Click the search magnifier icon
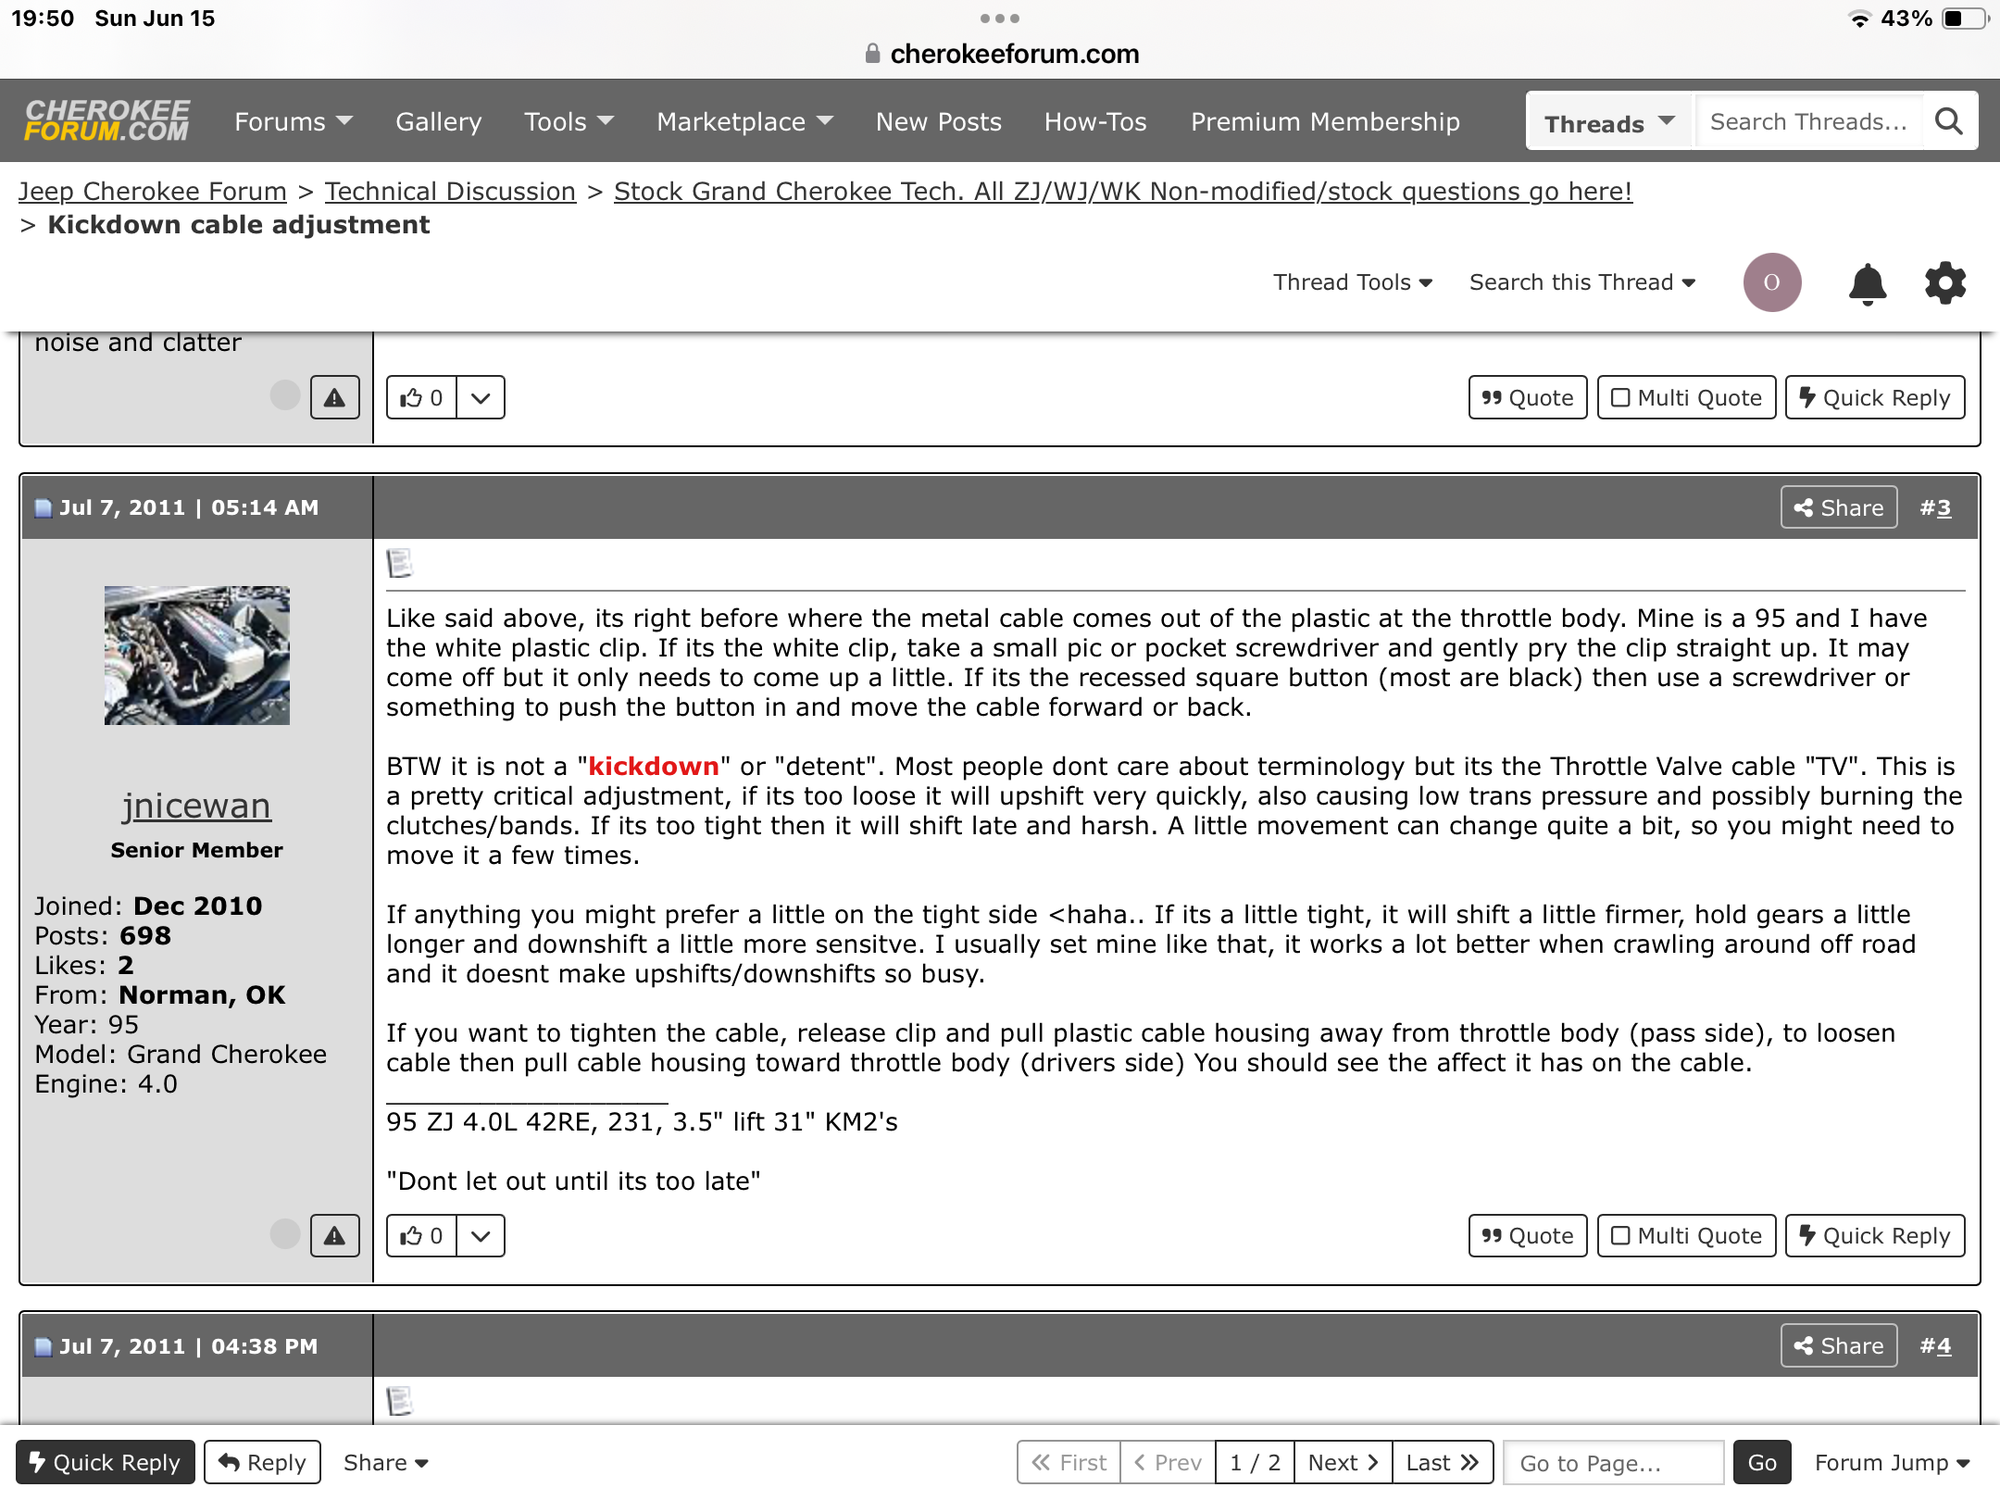Image resolution: width=2000 pixels, height=1500 pixels. 1948,122
